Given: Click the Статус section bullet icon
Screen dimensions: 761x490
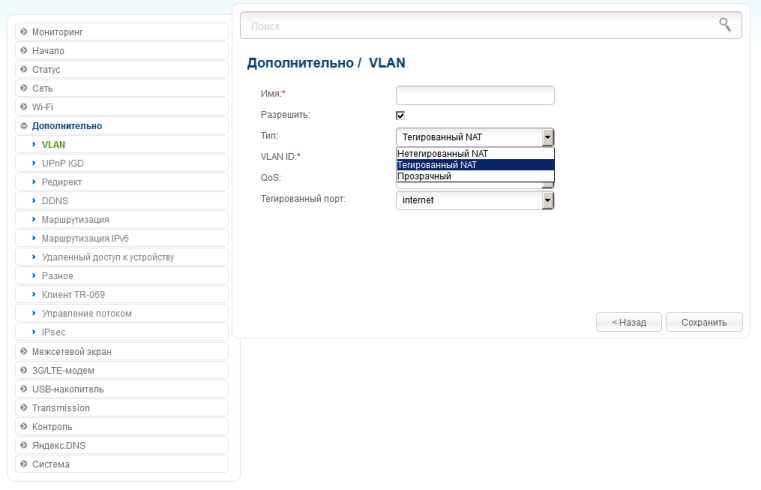Looking at the screenshot, I should coord(23,69).
